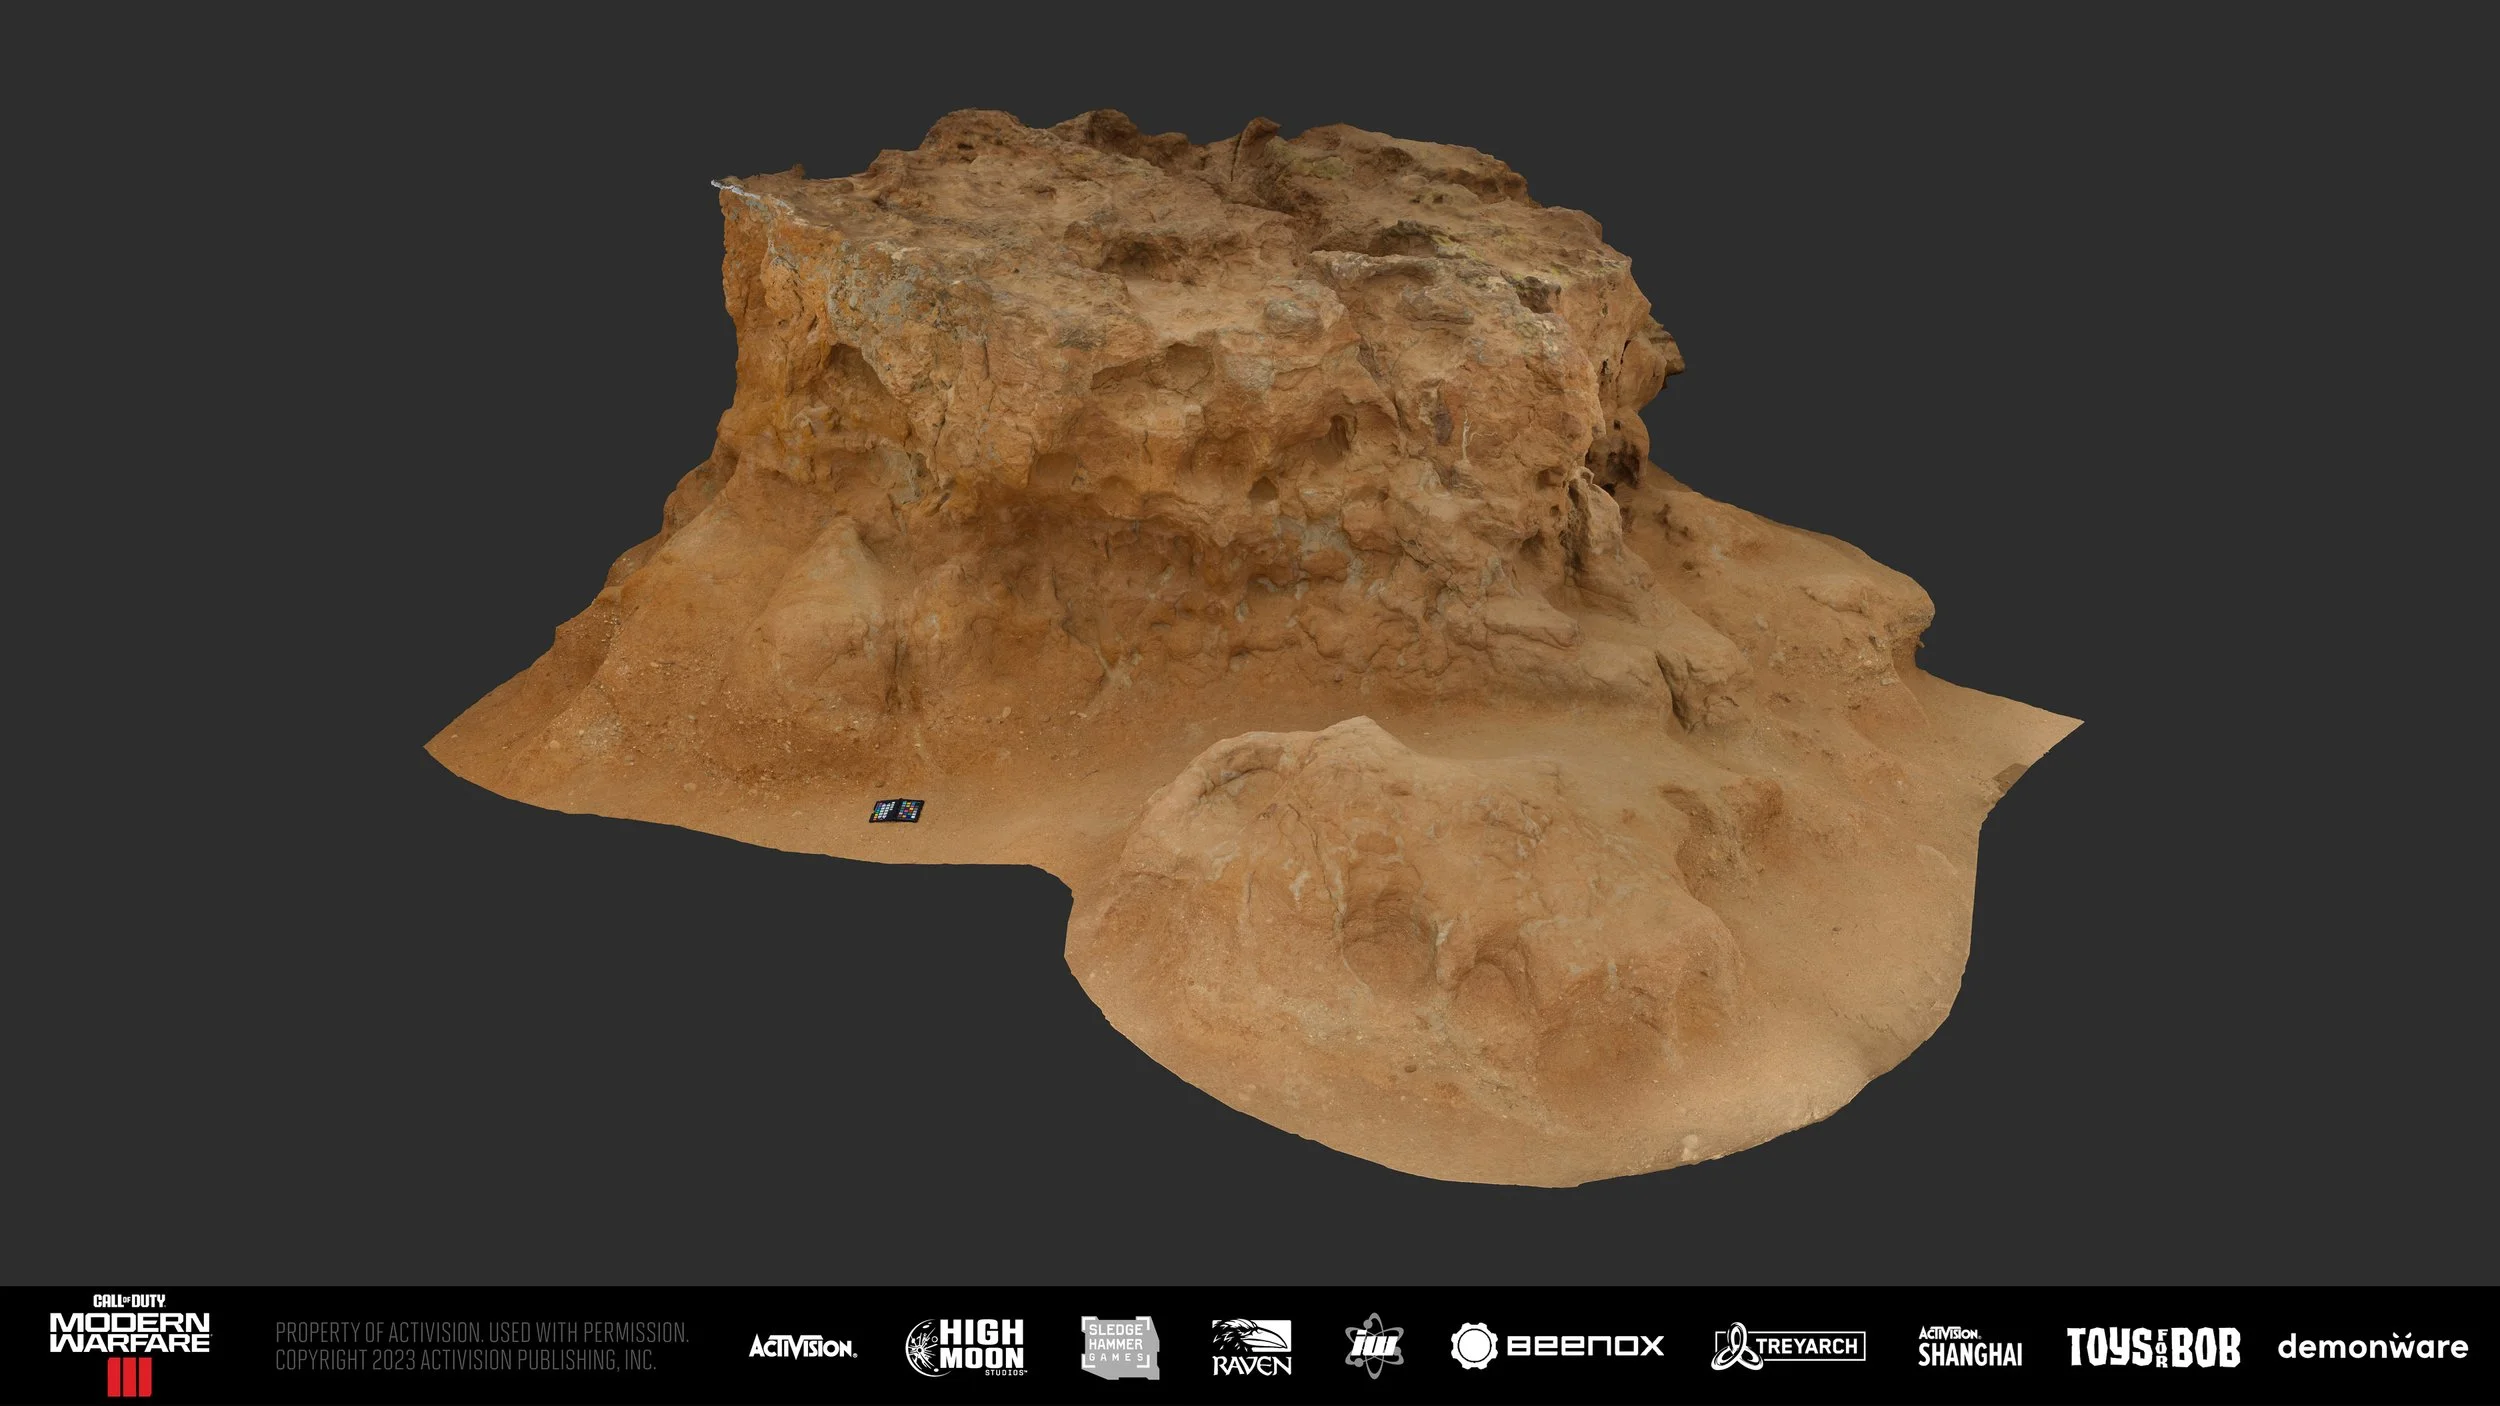Click the Beenox gear emblem
The width and height of the screenshot is (2500, 1406).
click(x=1474, y=1346)
